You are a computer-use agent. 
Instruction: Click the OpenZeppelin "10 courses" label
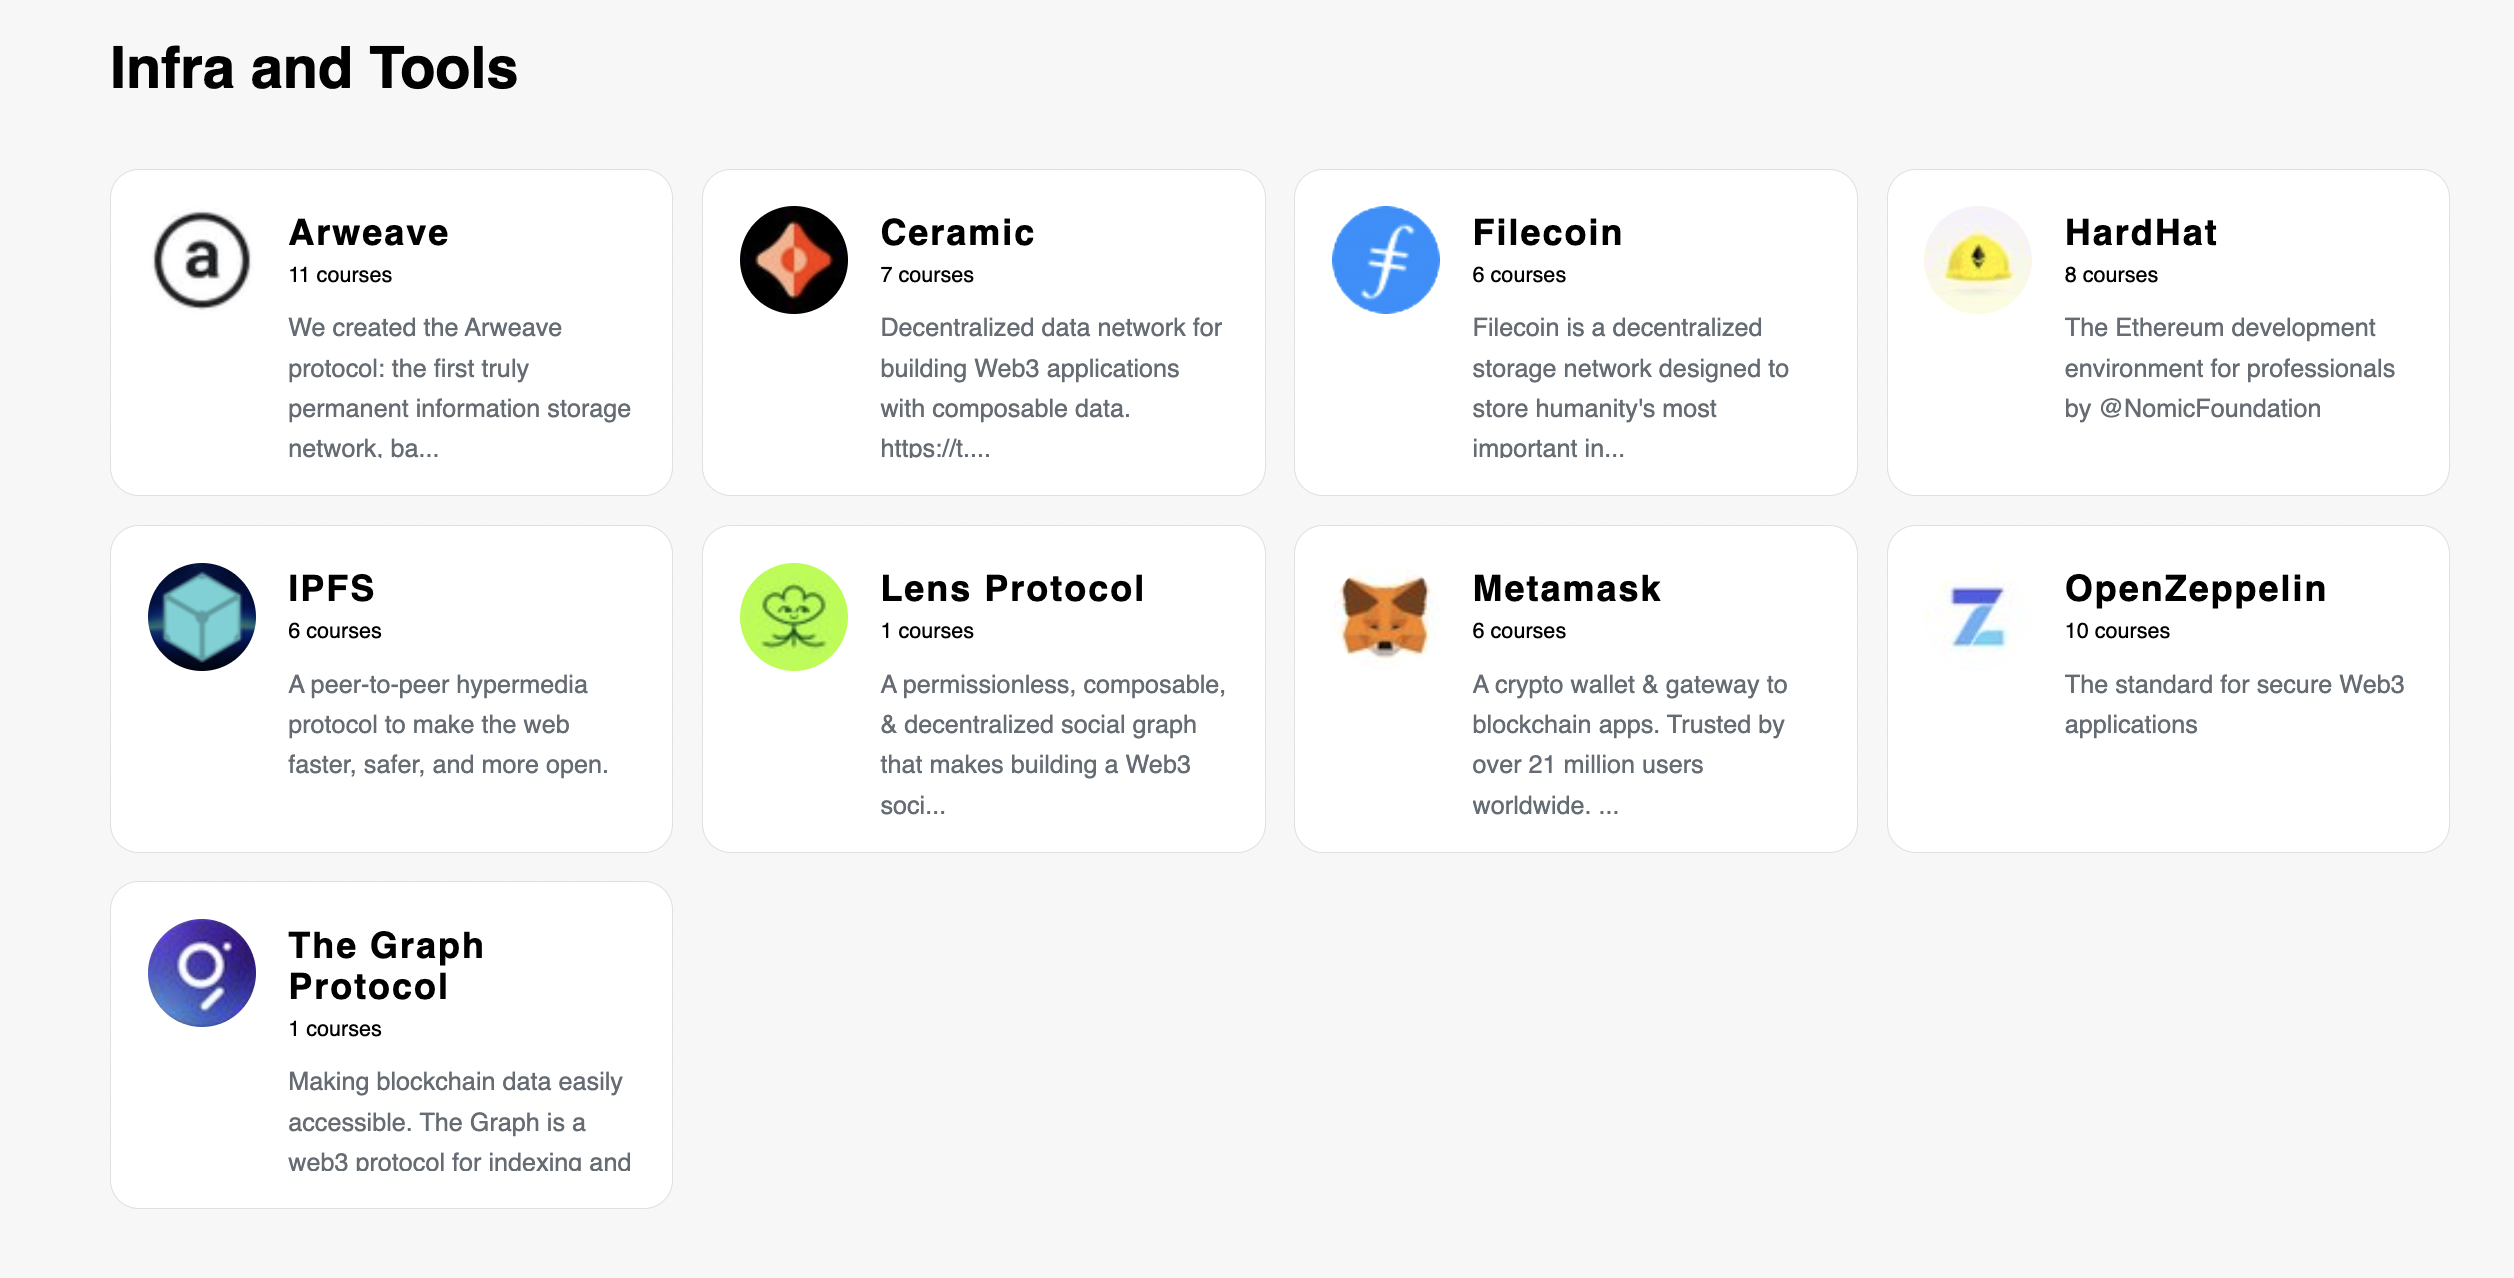pyautogui.click(x=2117, y=631)
